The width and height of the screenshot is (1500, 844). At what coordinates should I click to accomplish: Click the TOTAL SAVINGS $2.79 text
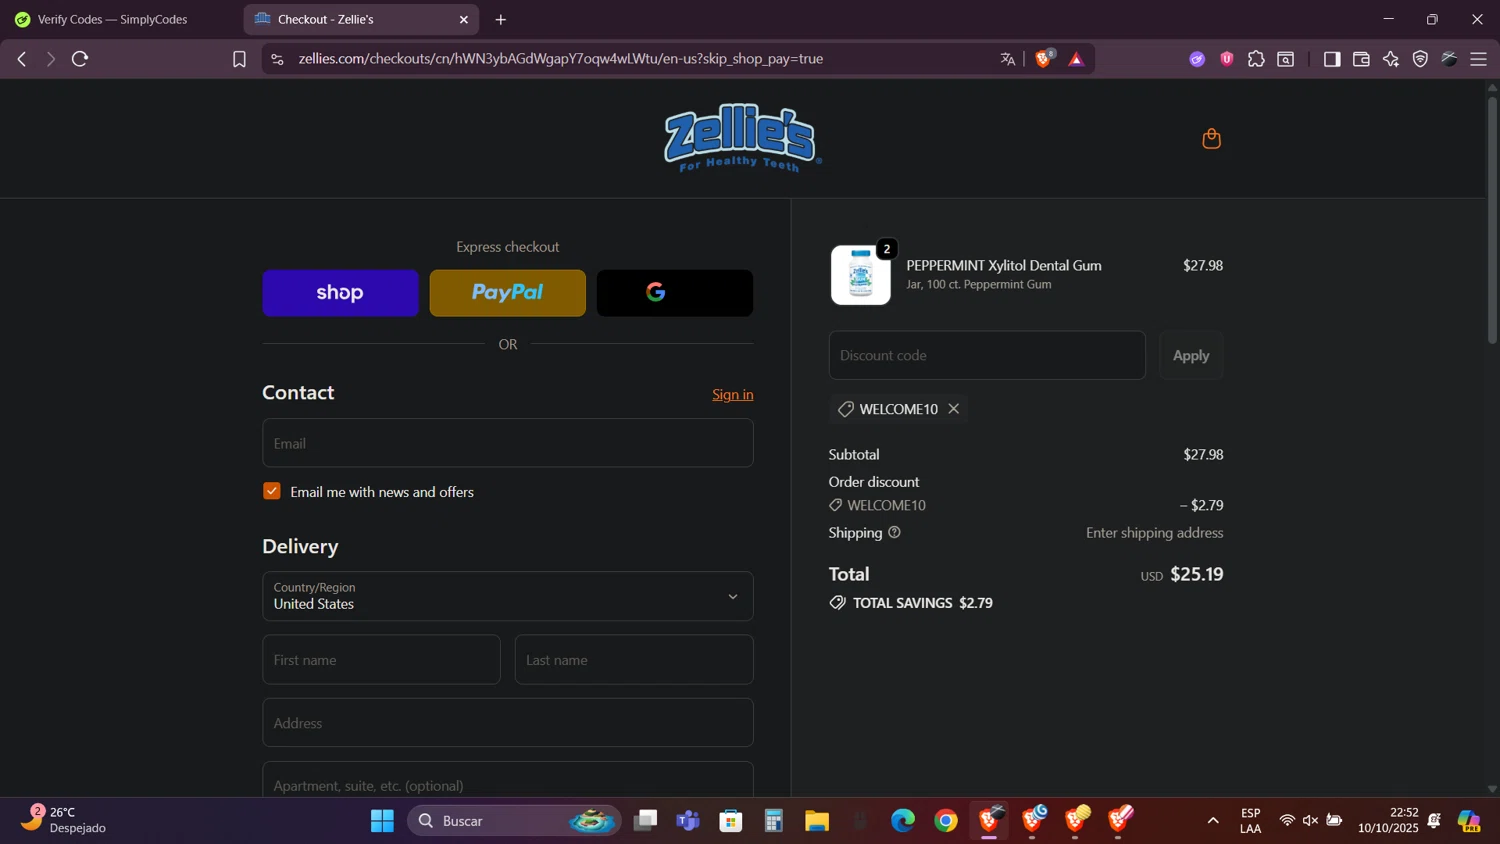point(922,603)
